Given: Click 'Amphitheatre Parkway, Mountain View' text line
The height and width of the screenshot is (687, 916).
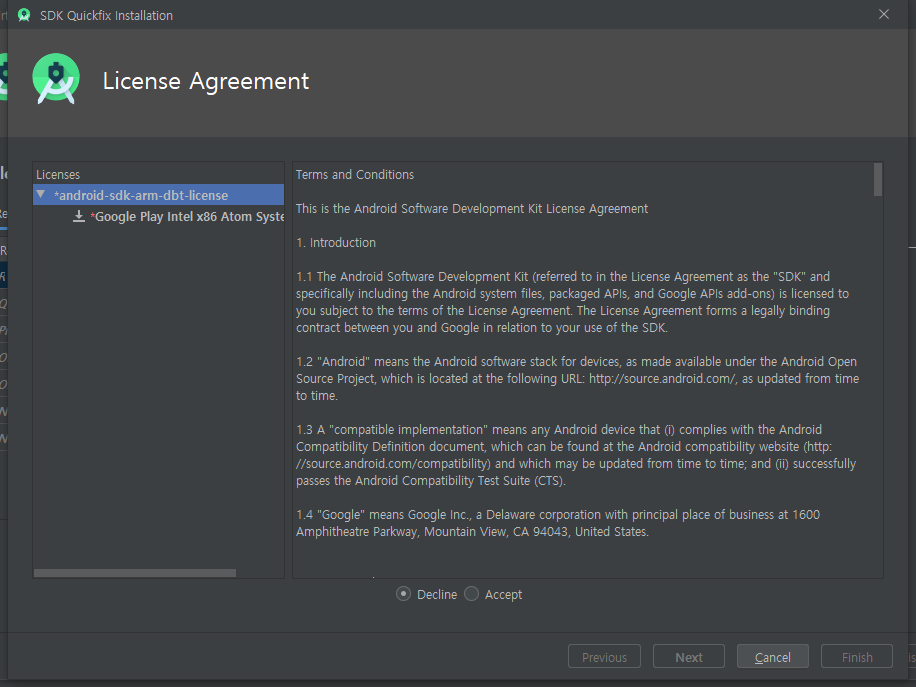Looking at the screenshot, I should (x=472, y=532).
